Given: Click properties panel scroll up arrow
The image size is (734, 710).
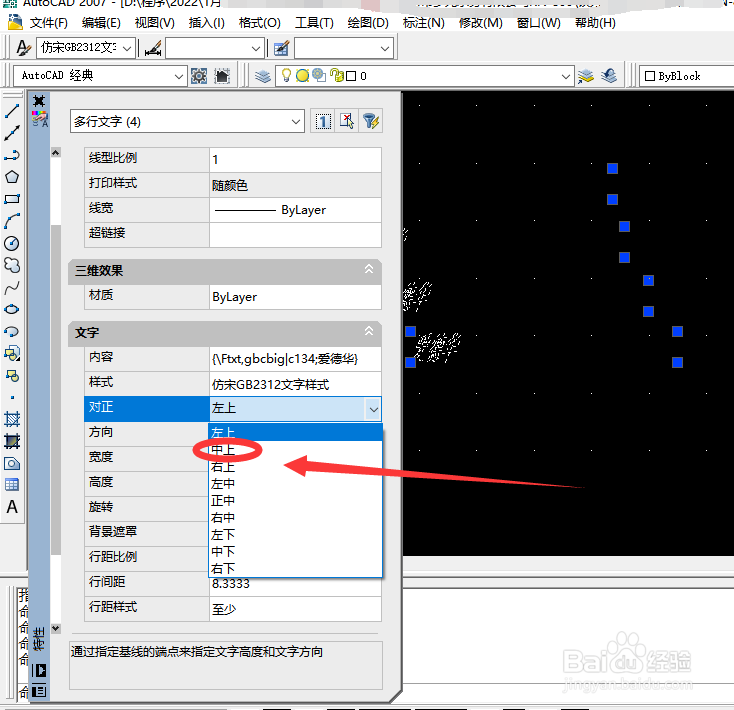Looking at the screenshot, I should point(56,153).
